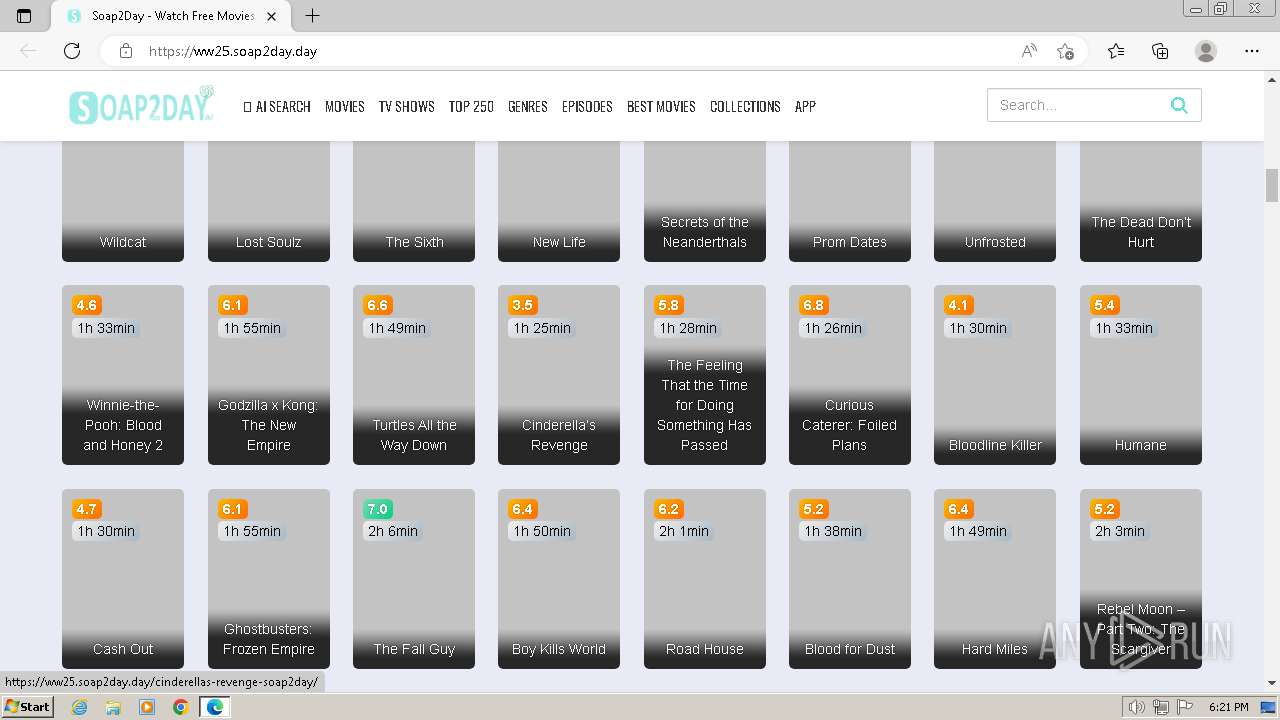The width and height of the screenshot is (1280, 720).
Task: Open the Wildcat movie card
Action: [123, 201]
